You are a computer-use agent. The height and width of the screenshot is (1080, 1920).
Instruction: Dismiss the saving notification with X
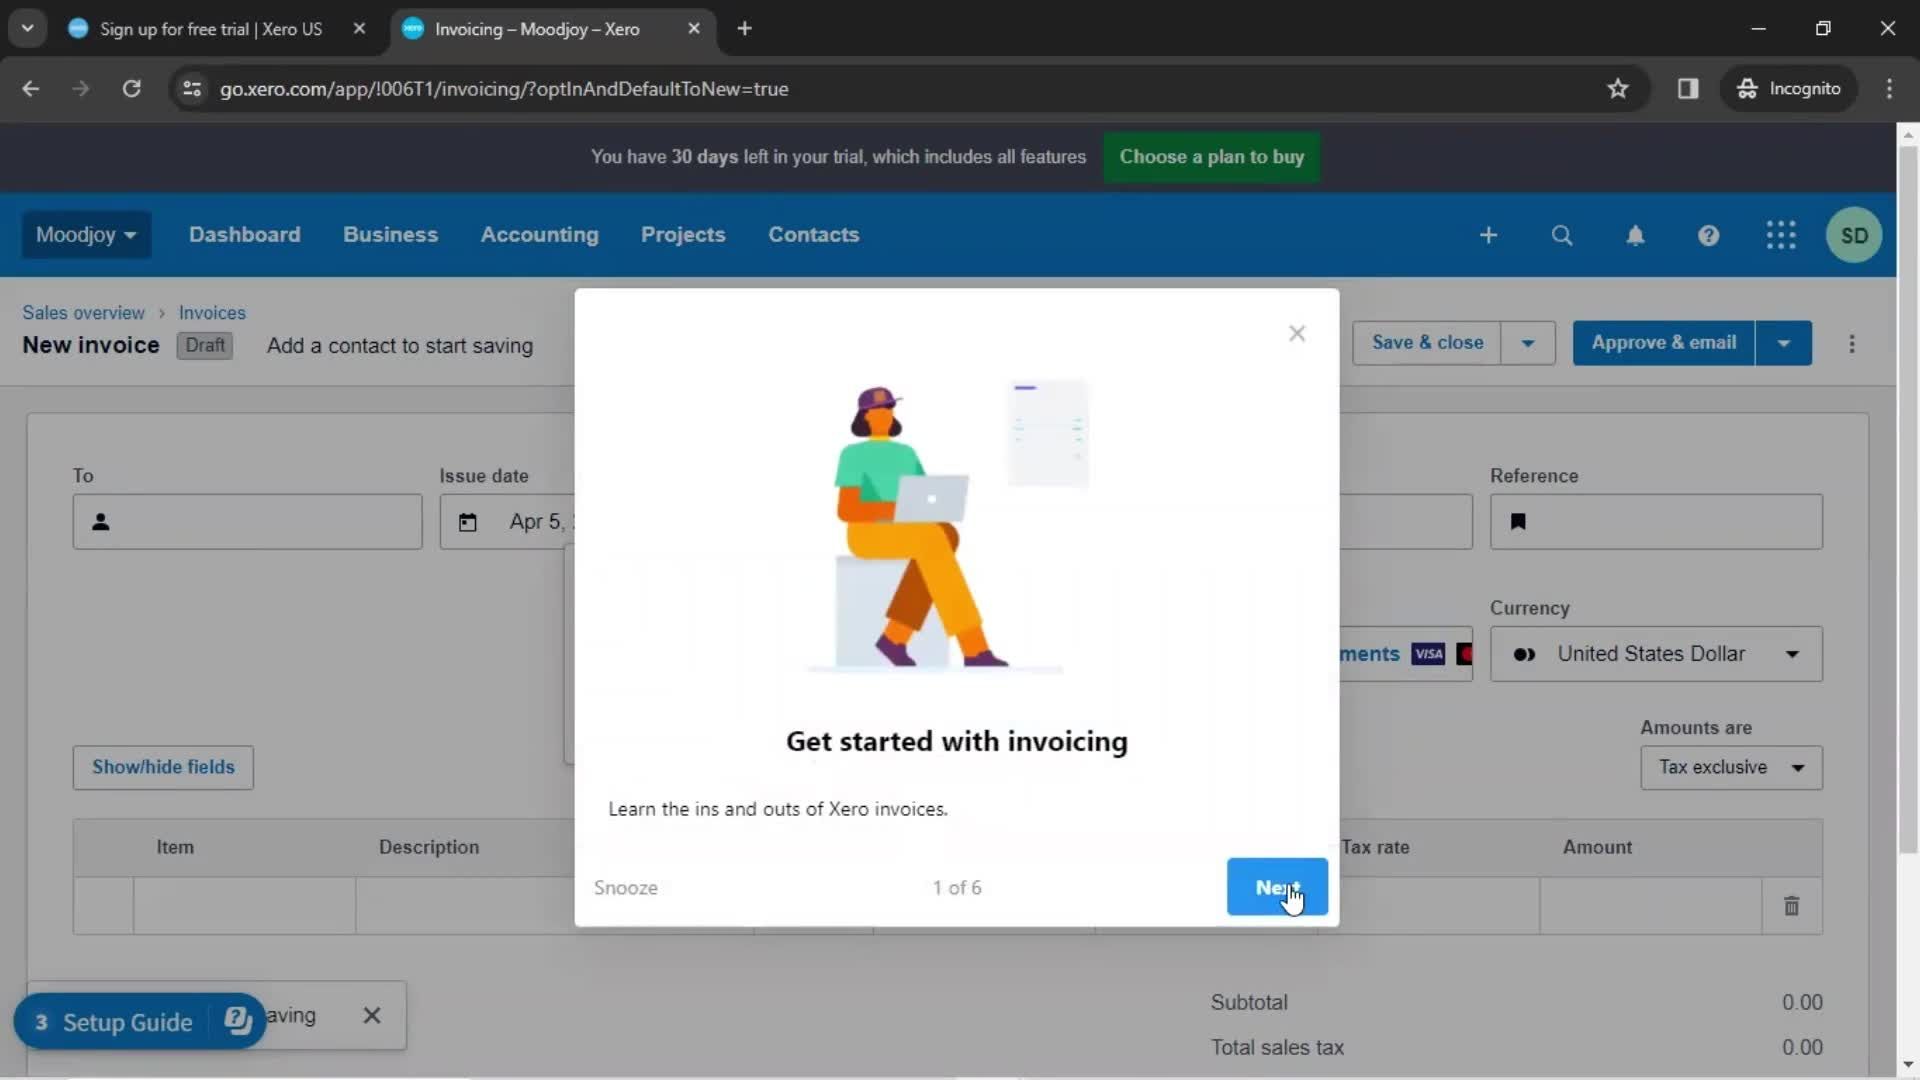[372, 1016]
